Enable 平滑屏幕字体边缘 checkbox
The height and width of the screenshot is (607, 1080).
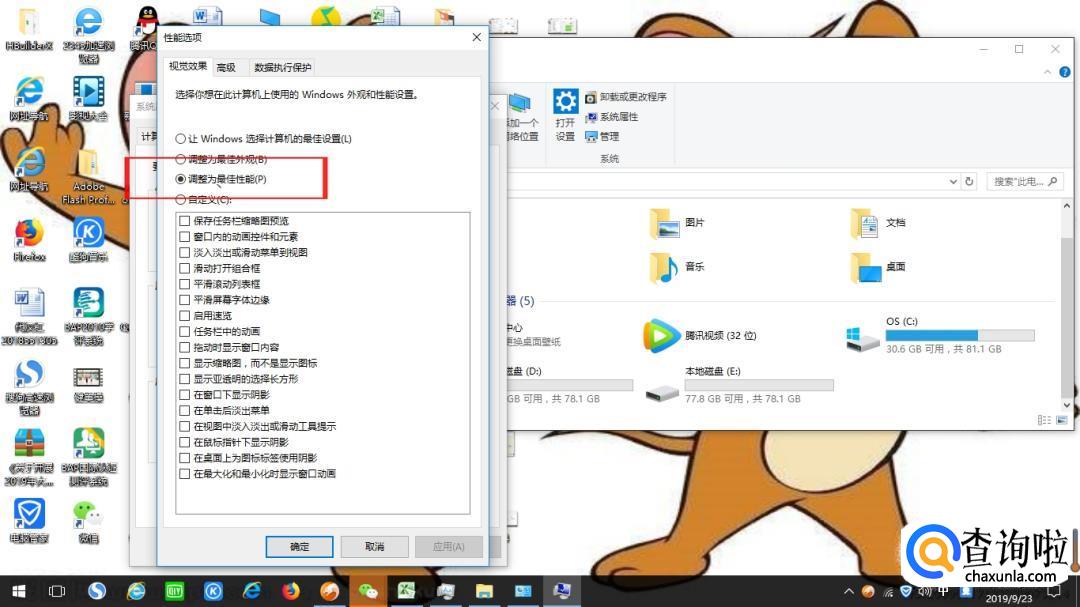point(185,300)
